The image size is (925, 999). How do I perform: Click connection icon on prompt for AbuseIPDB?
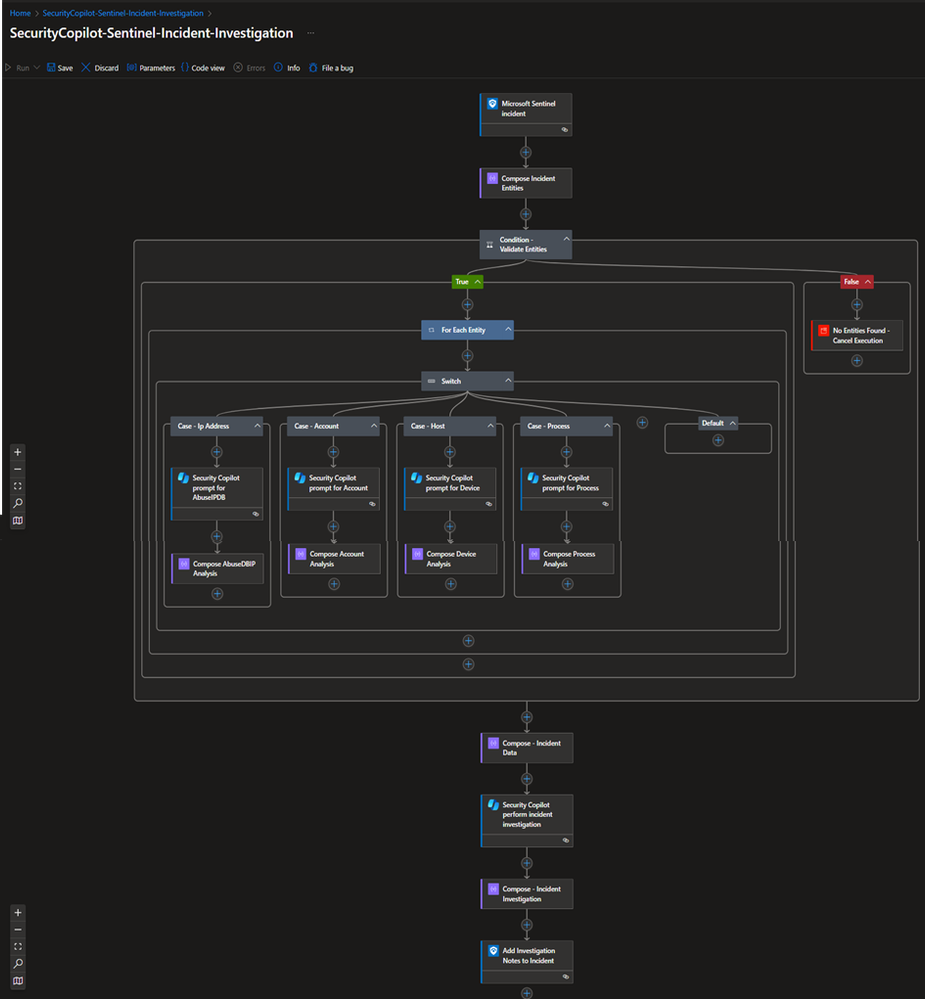click(255, 514)
